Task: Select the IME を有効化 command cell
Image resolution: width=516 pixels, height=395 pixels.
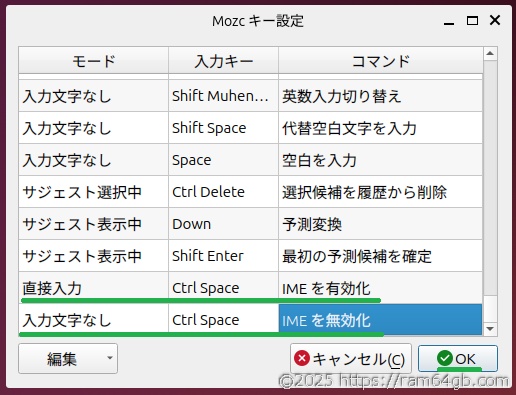Action: 380,288
